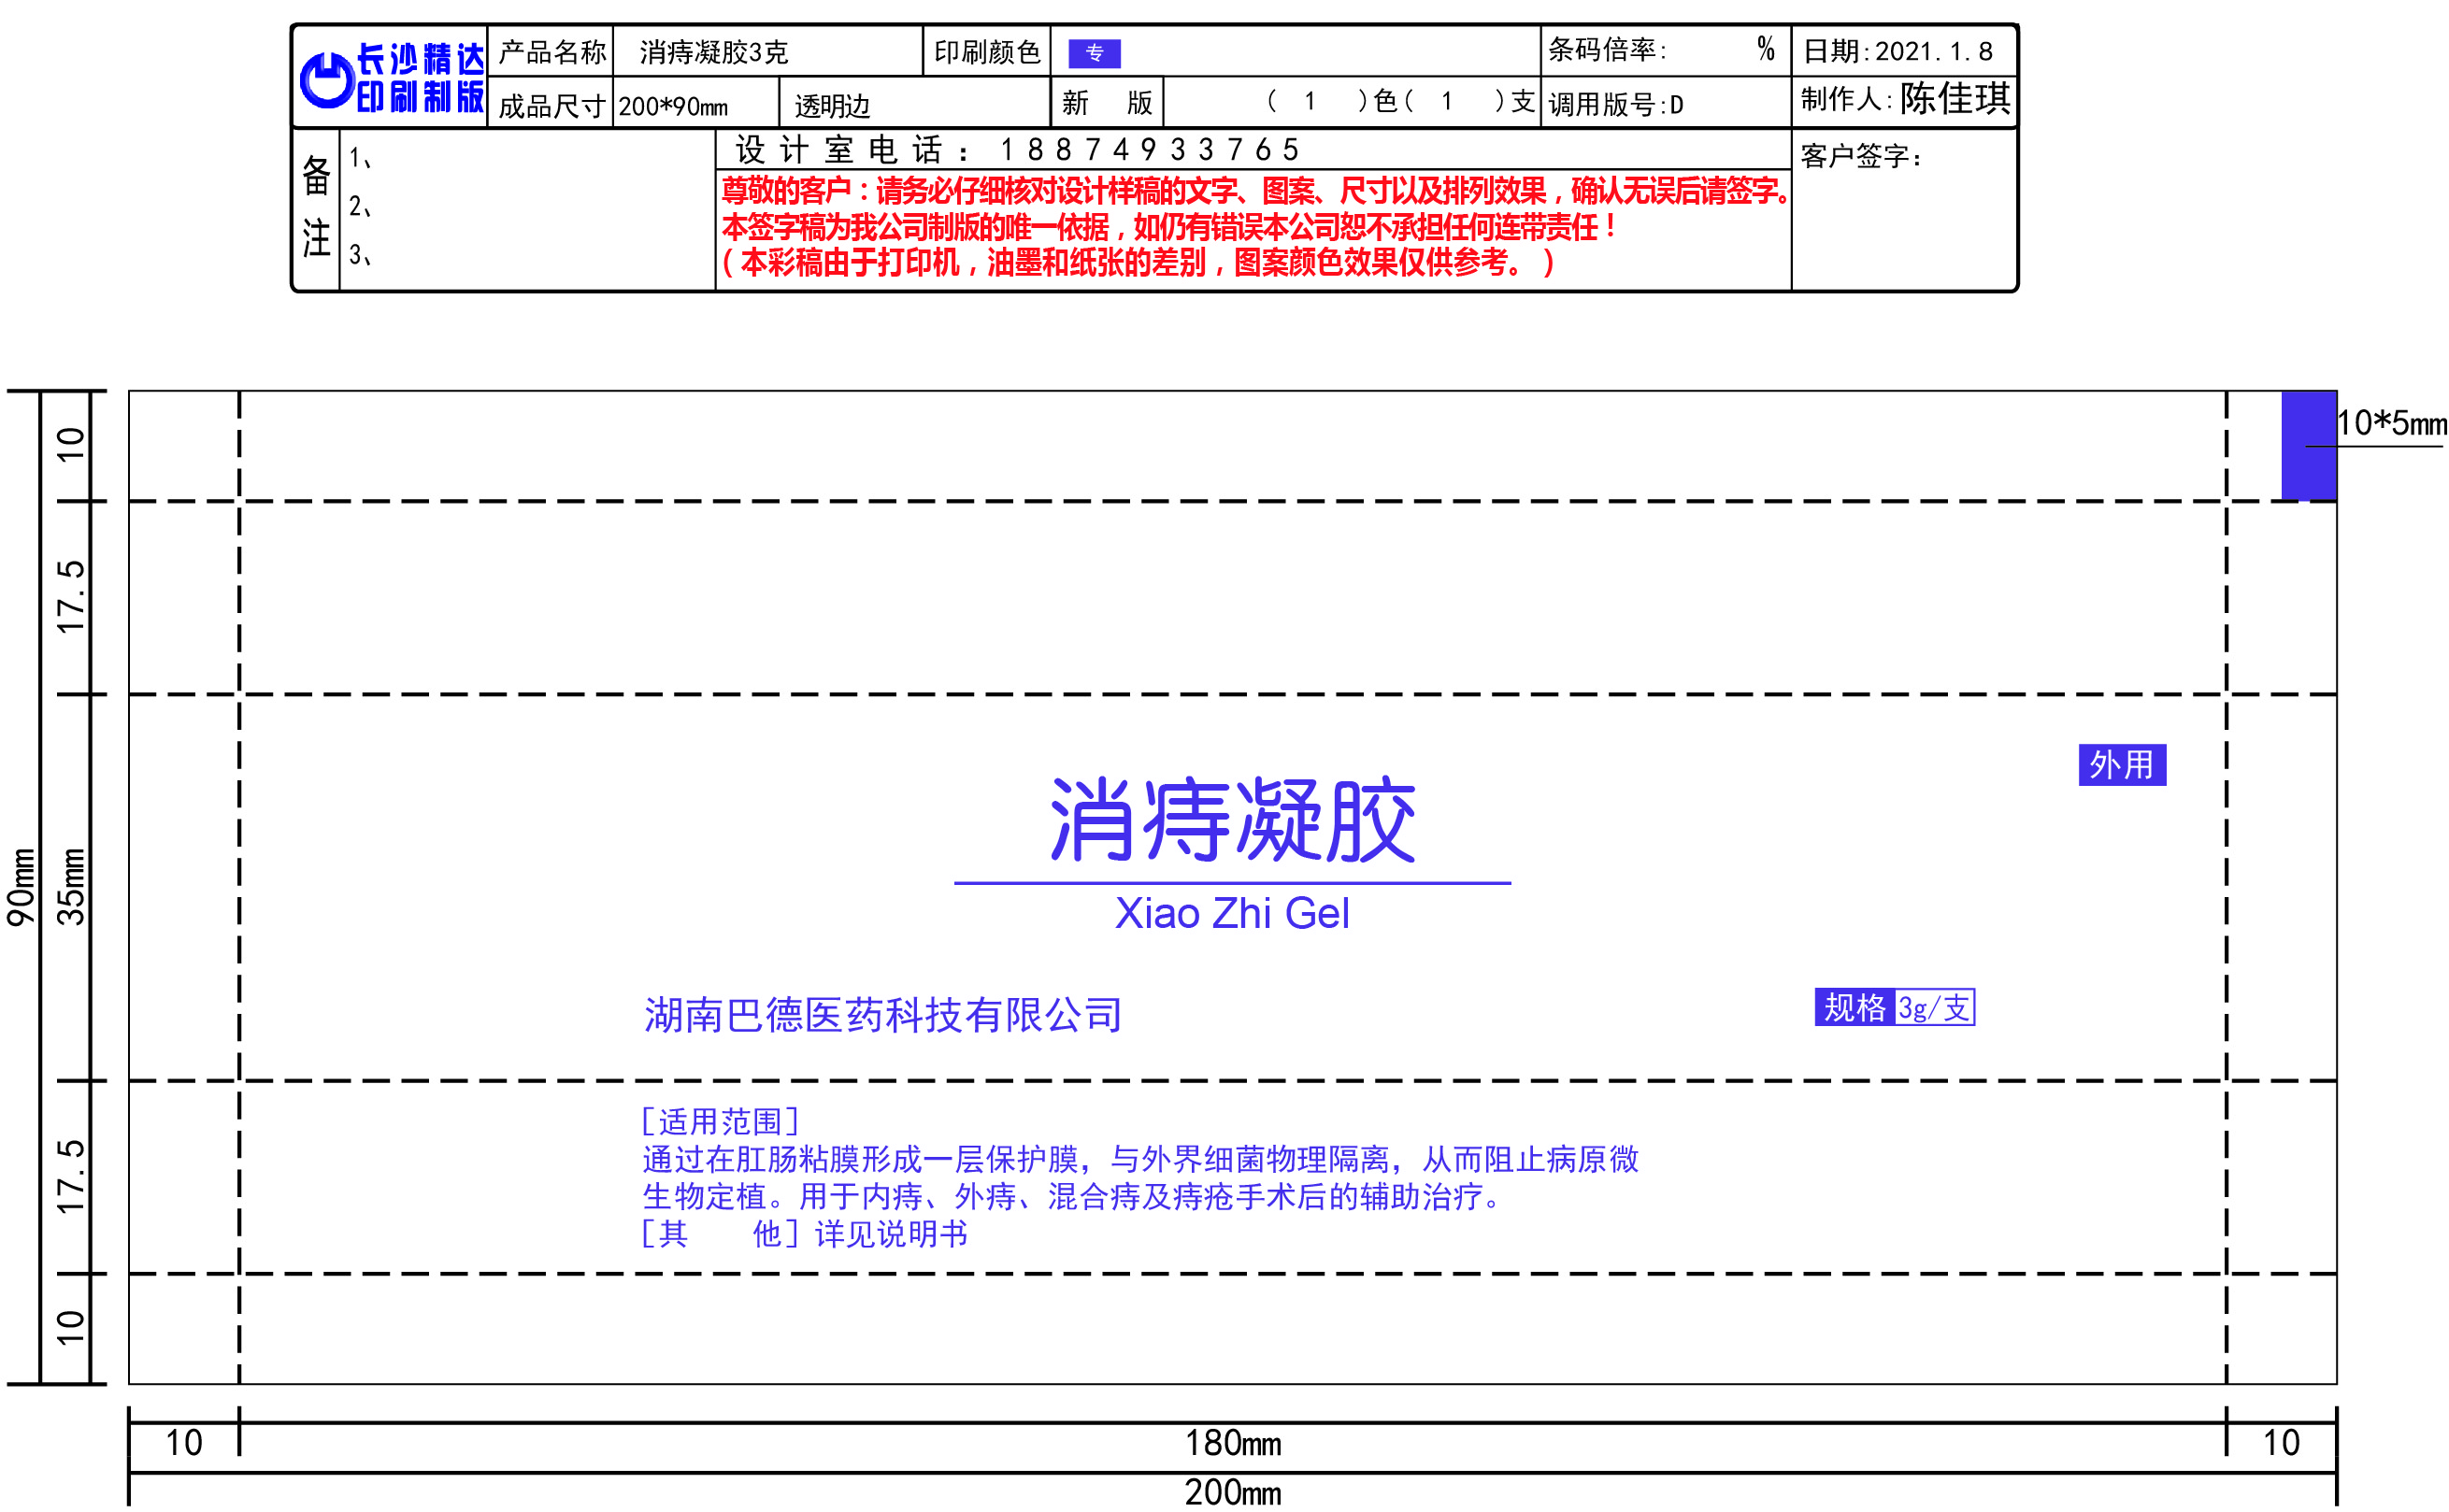
Task: Click the 备注 label
Action: point(316,207)
